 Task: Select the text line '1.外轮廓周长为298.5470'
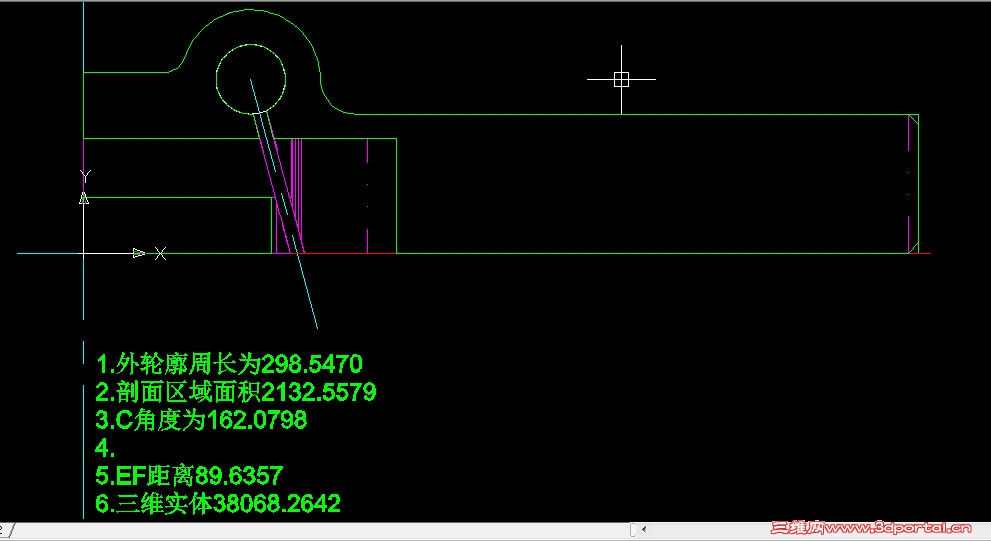(229, 364)
